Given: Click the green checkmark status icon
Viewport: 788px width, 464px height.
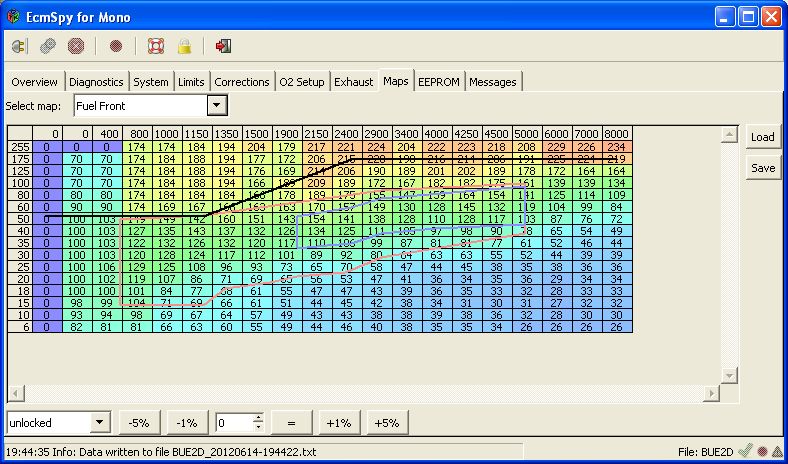Looking at the screenshot, I should [x=744, y=453].
